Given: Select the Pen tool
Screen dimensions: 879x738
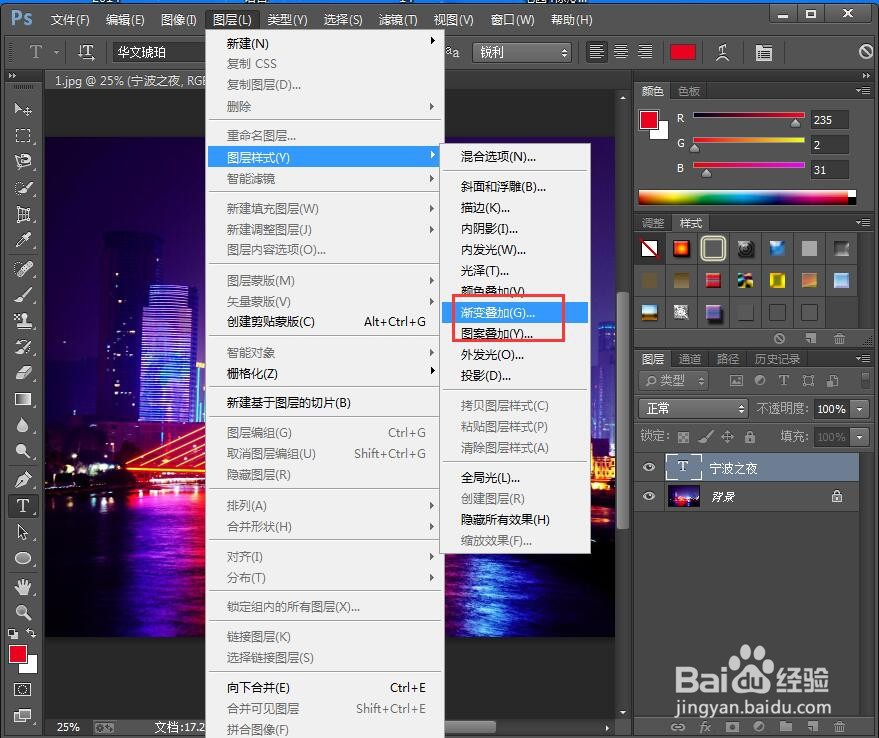Looking at the screenshot, I should coord(22,479).
